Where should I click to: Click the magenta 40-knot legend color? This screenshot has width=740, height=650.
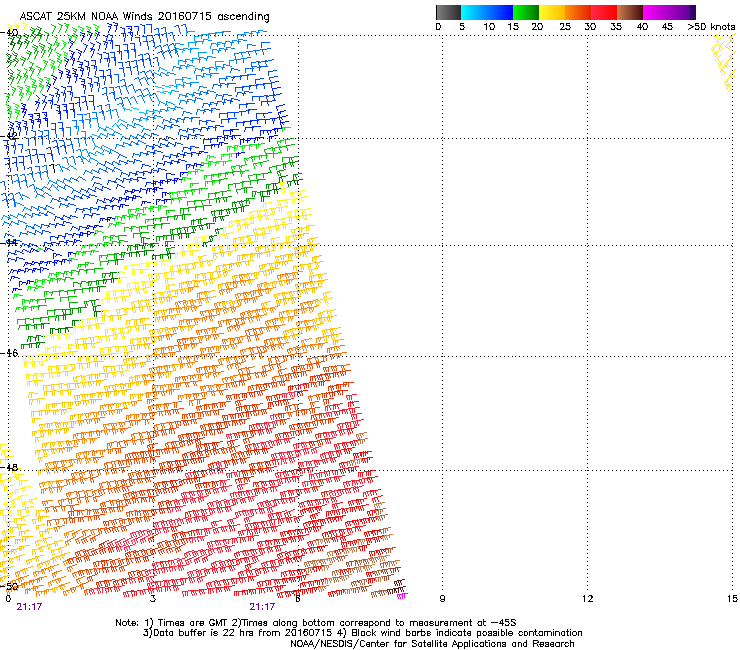[651, 12]
